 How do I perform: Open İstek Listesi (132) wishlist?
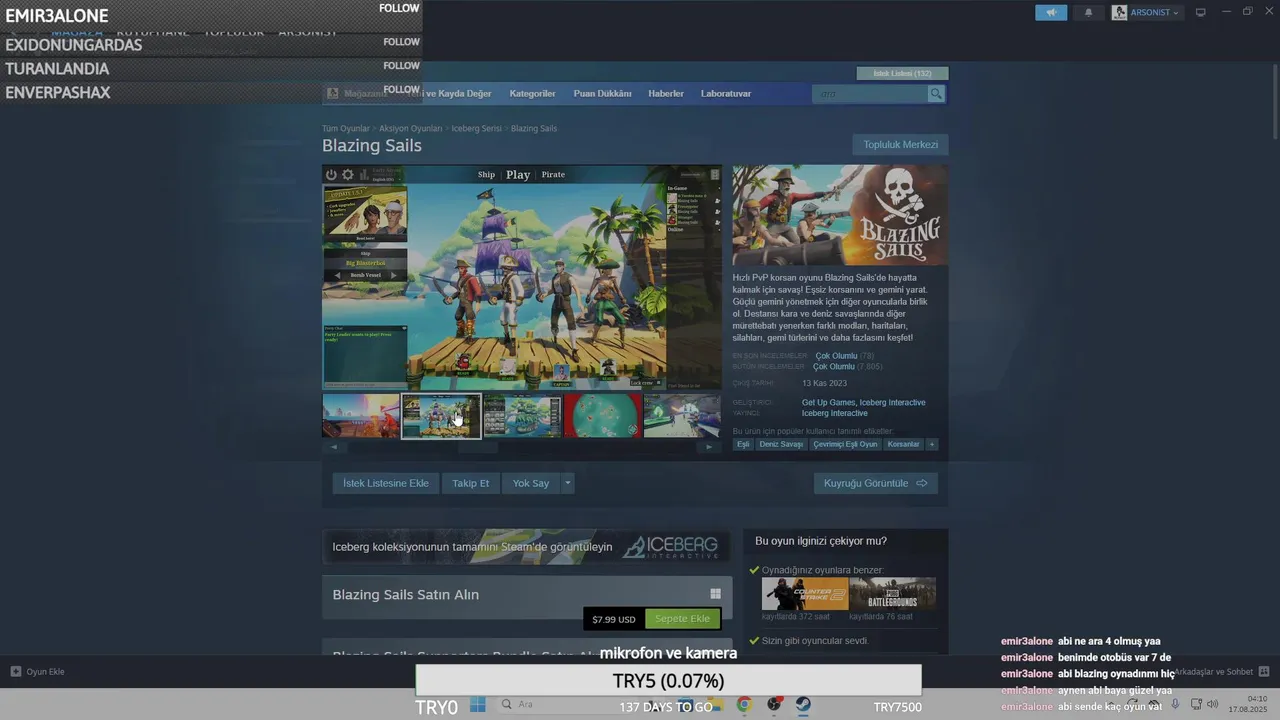point(902,73)
